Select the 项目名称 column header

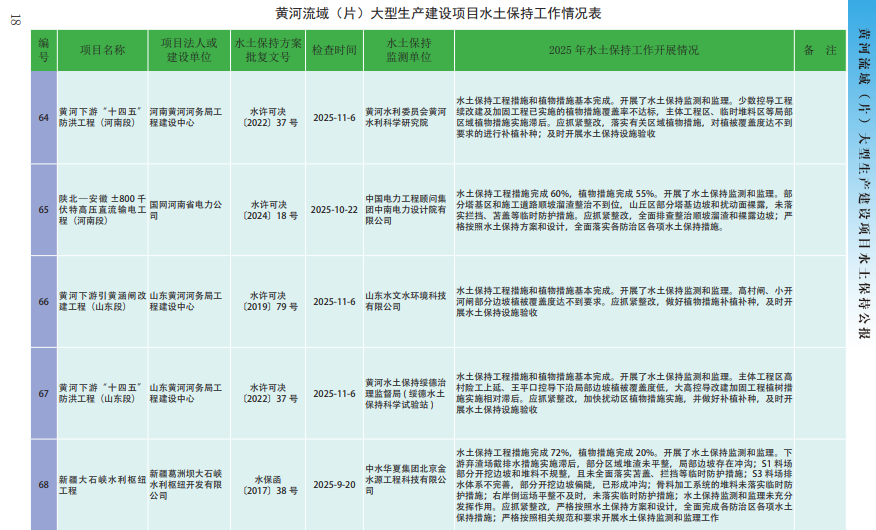coord(102,50)
